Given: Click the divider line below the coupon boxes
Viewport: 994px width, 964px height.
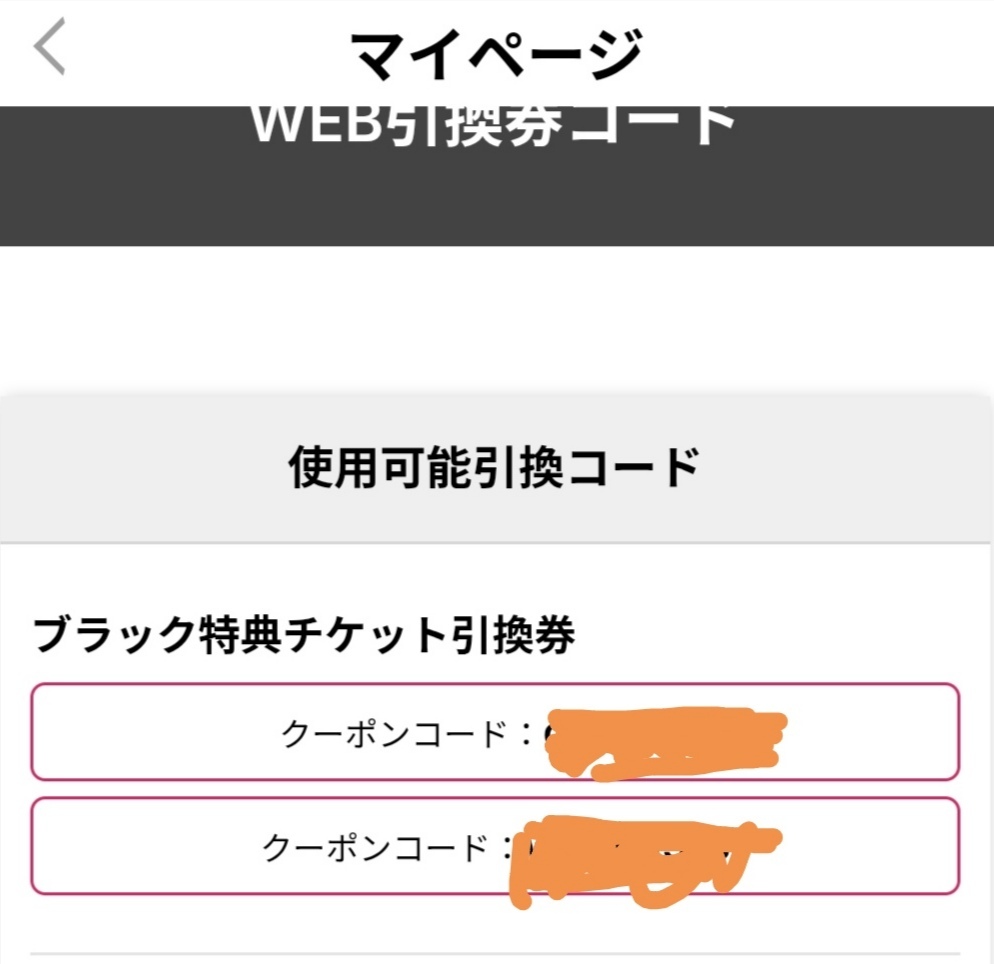Looking at the screenshot, I should [x=496, y=953].
